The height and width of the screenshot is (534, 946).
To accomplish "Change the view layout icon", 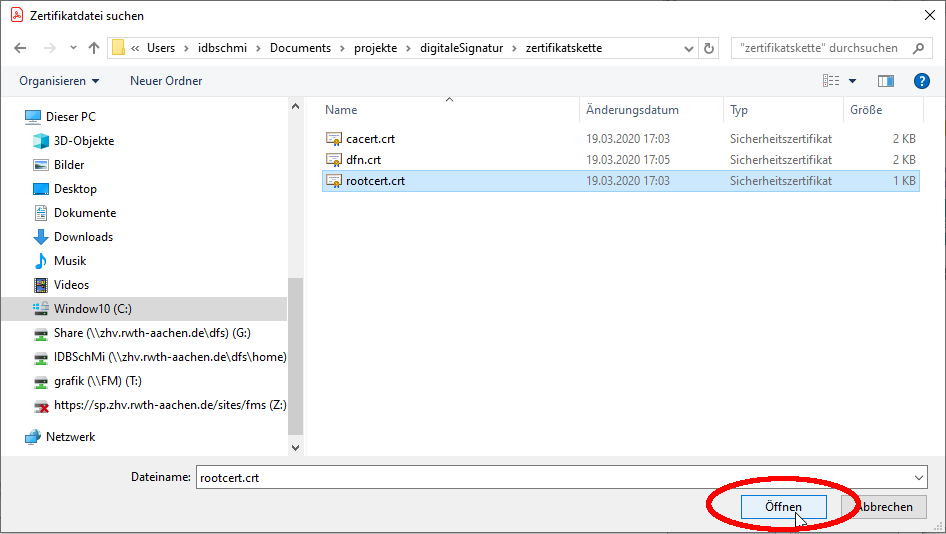I will click(831, 81).
